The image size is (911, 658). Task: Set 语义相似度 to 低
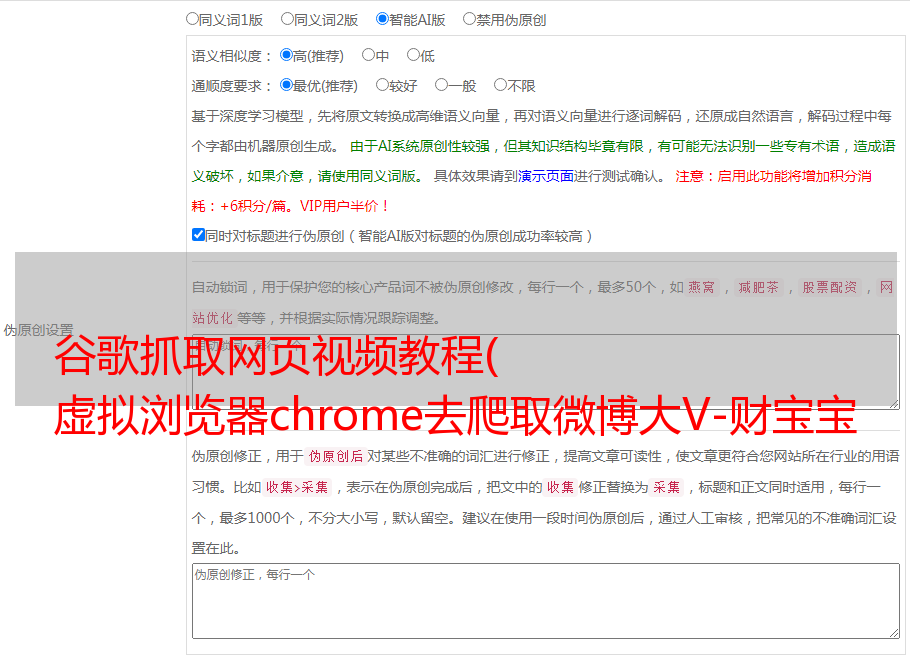413,55
